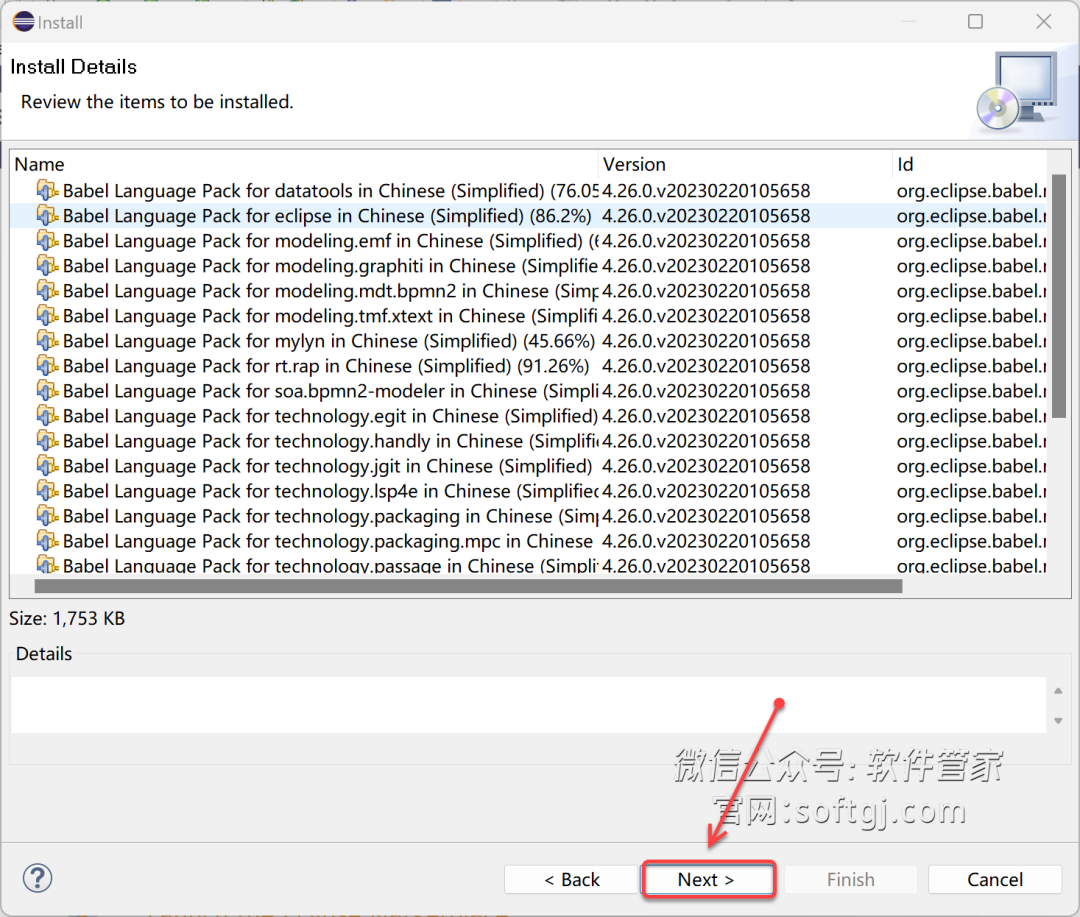Viewport: 1080px width, 917px height.
Task: Select the modeling.emf language pack icon
Action: 47,240
